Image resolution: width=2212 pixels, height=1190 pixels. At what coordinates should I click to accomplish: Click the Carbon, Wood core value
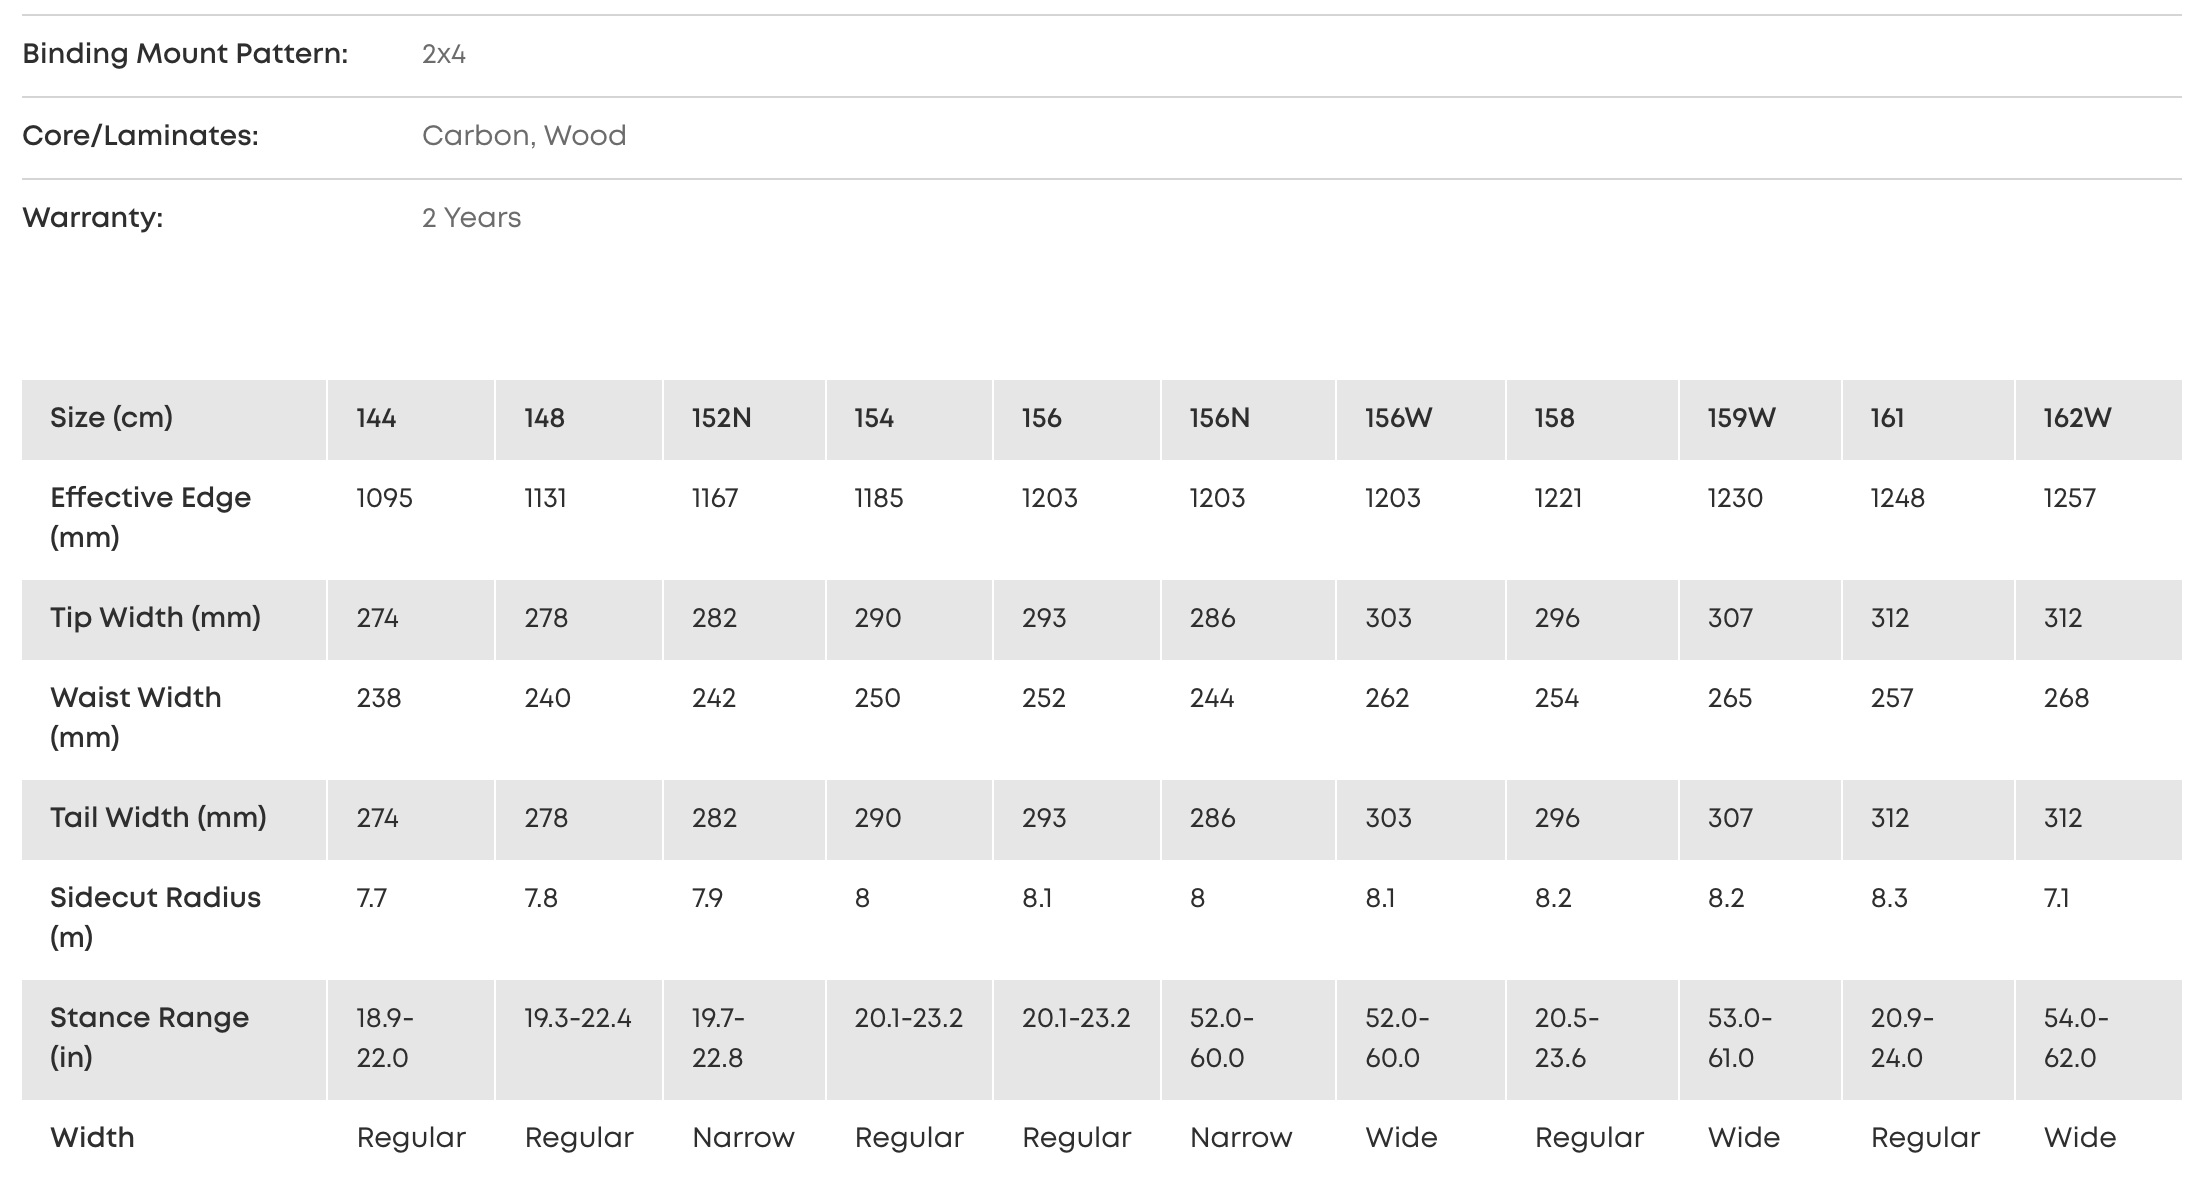524,136
